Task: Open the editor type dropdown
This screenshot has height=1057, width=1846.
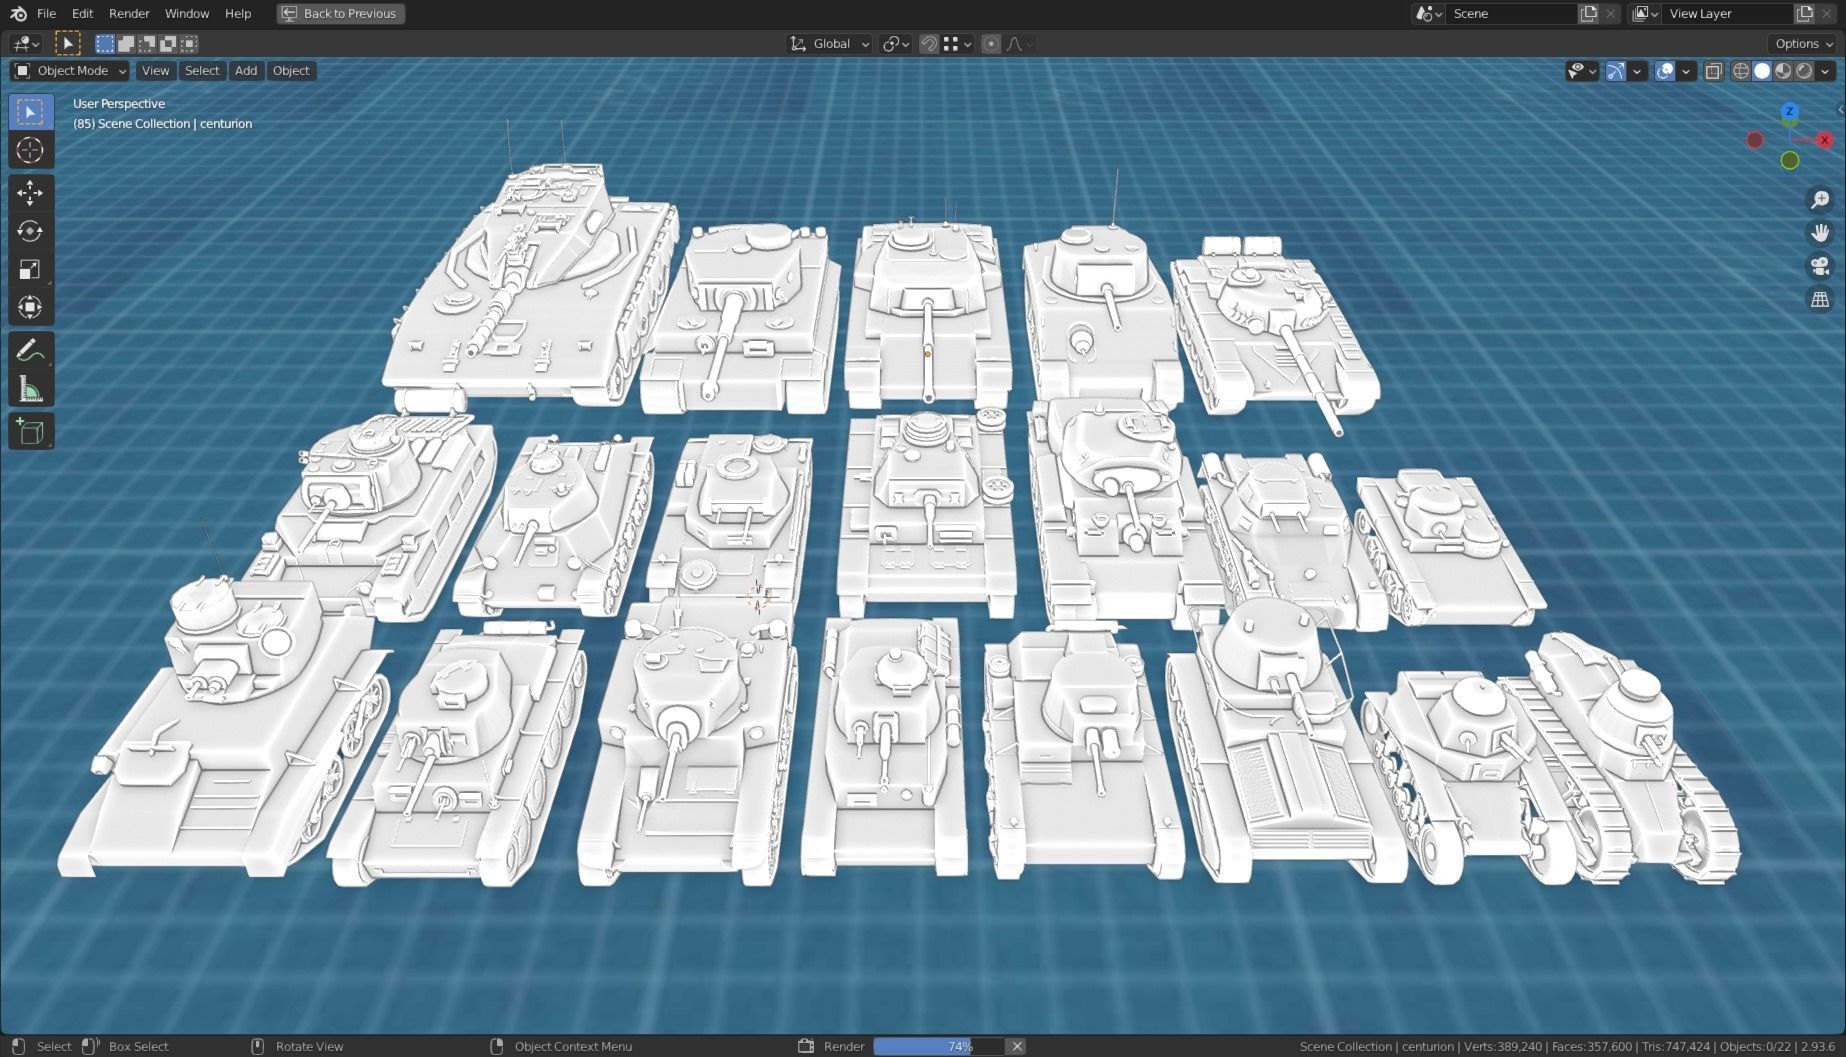Action: click(25, 43)
